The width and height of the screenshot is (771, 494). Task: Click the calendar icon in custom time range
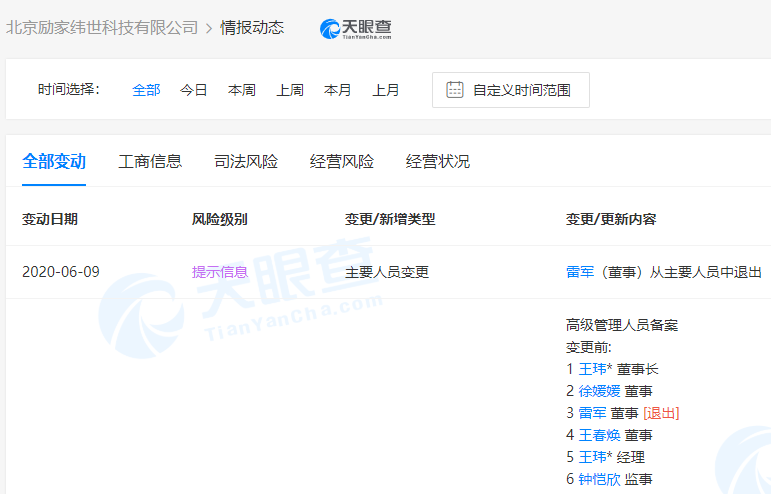tap(454, 90)
